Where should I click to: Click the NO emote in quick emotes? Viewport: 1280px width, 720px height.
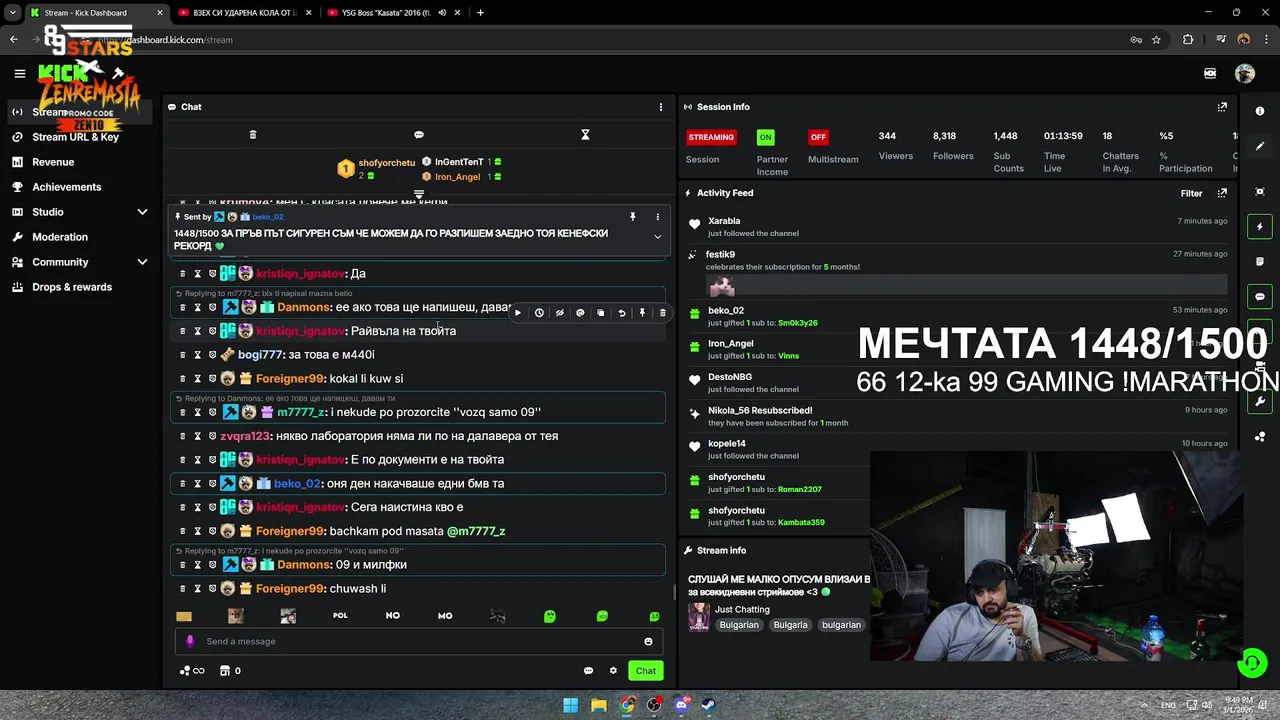393,616
